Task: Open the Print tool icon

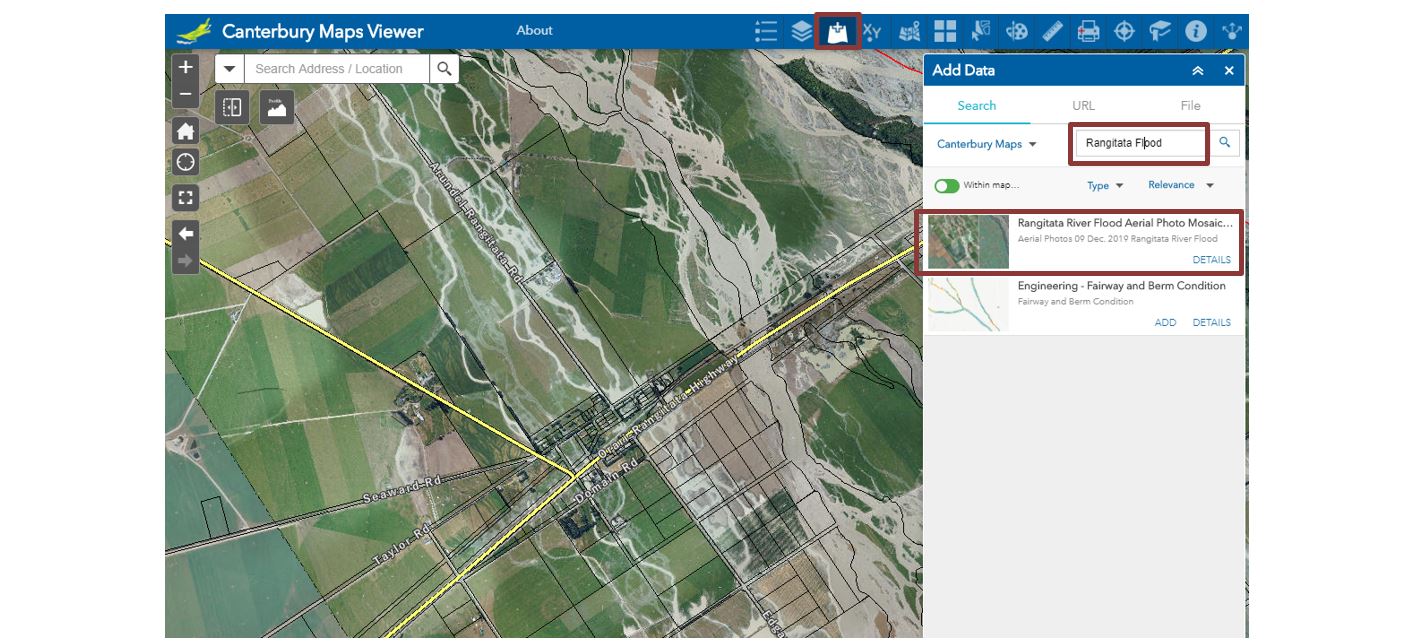Action: pos(1088,31)
